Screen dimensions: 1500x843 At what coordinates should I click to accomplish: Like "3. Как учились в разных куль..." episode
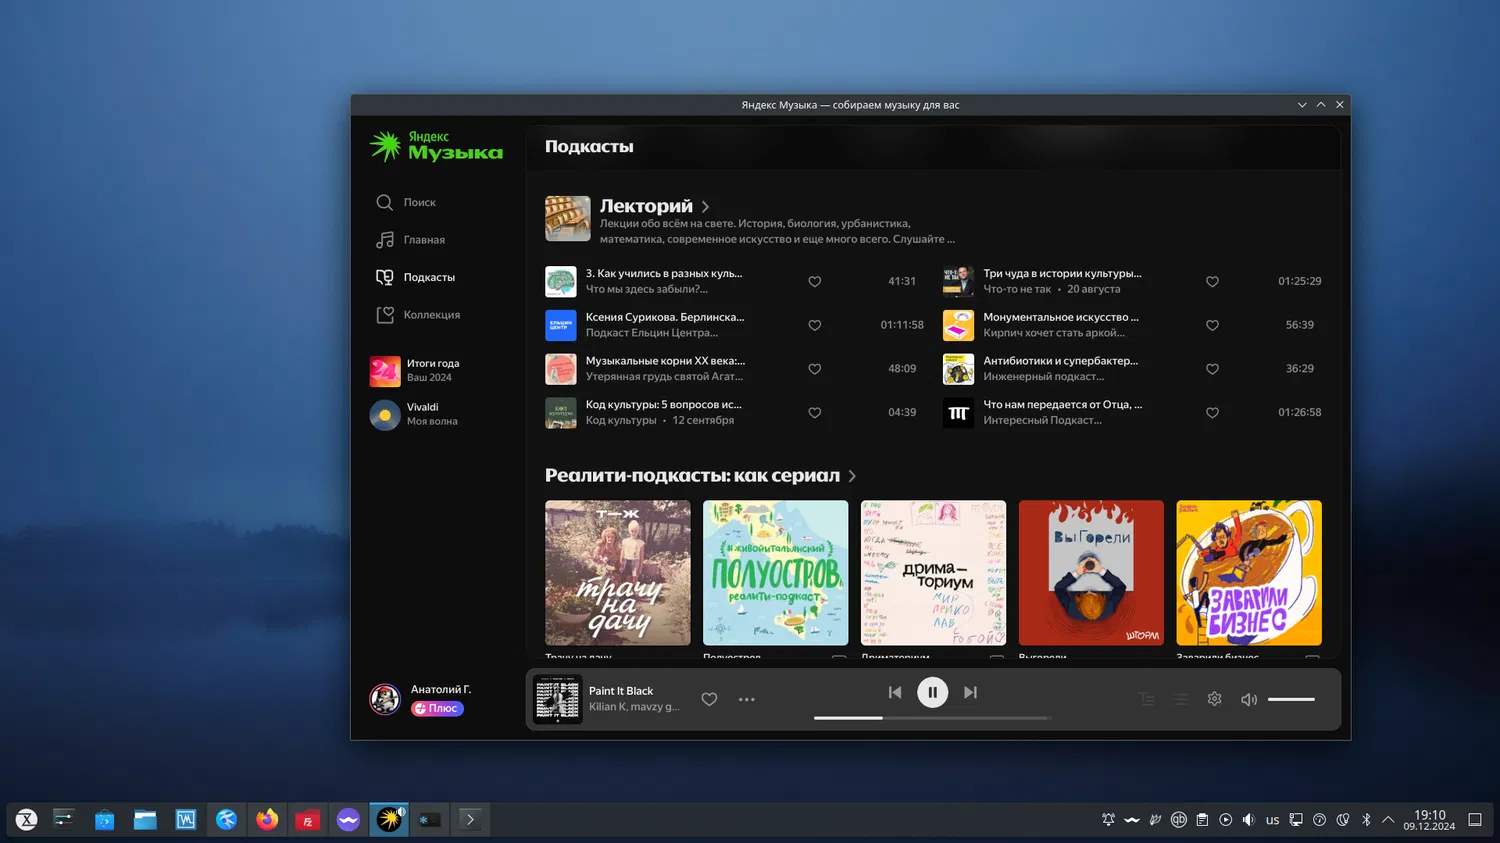(815, 282)
